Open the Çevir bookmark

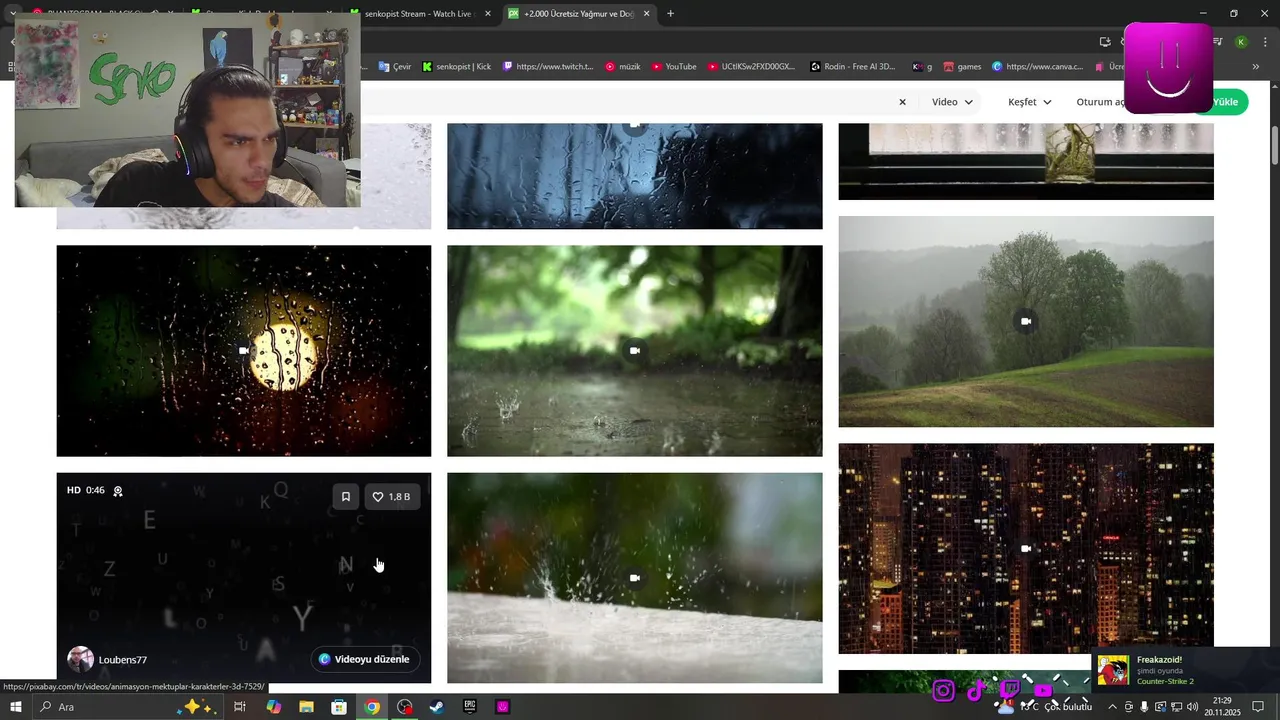tap(395, 67)
